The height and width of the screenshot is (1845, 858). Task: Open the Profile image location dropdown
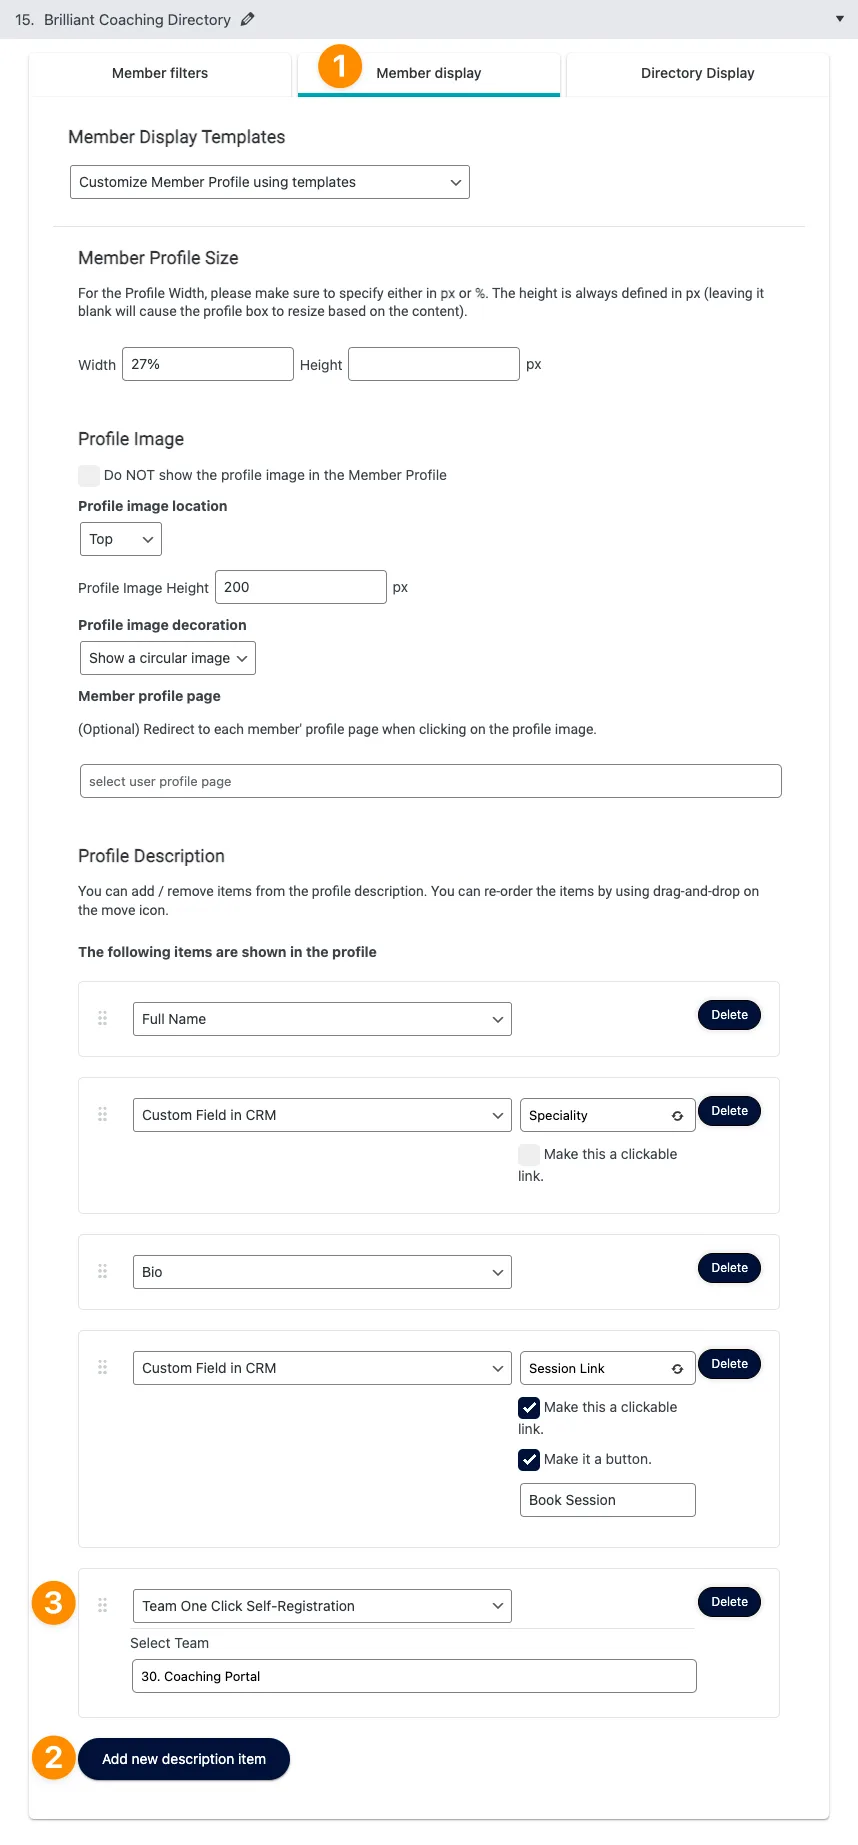120,538
